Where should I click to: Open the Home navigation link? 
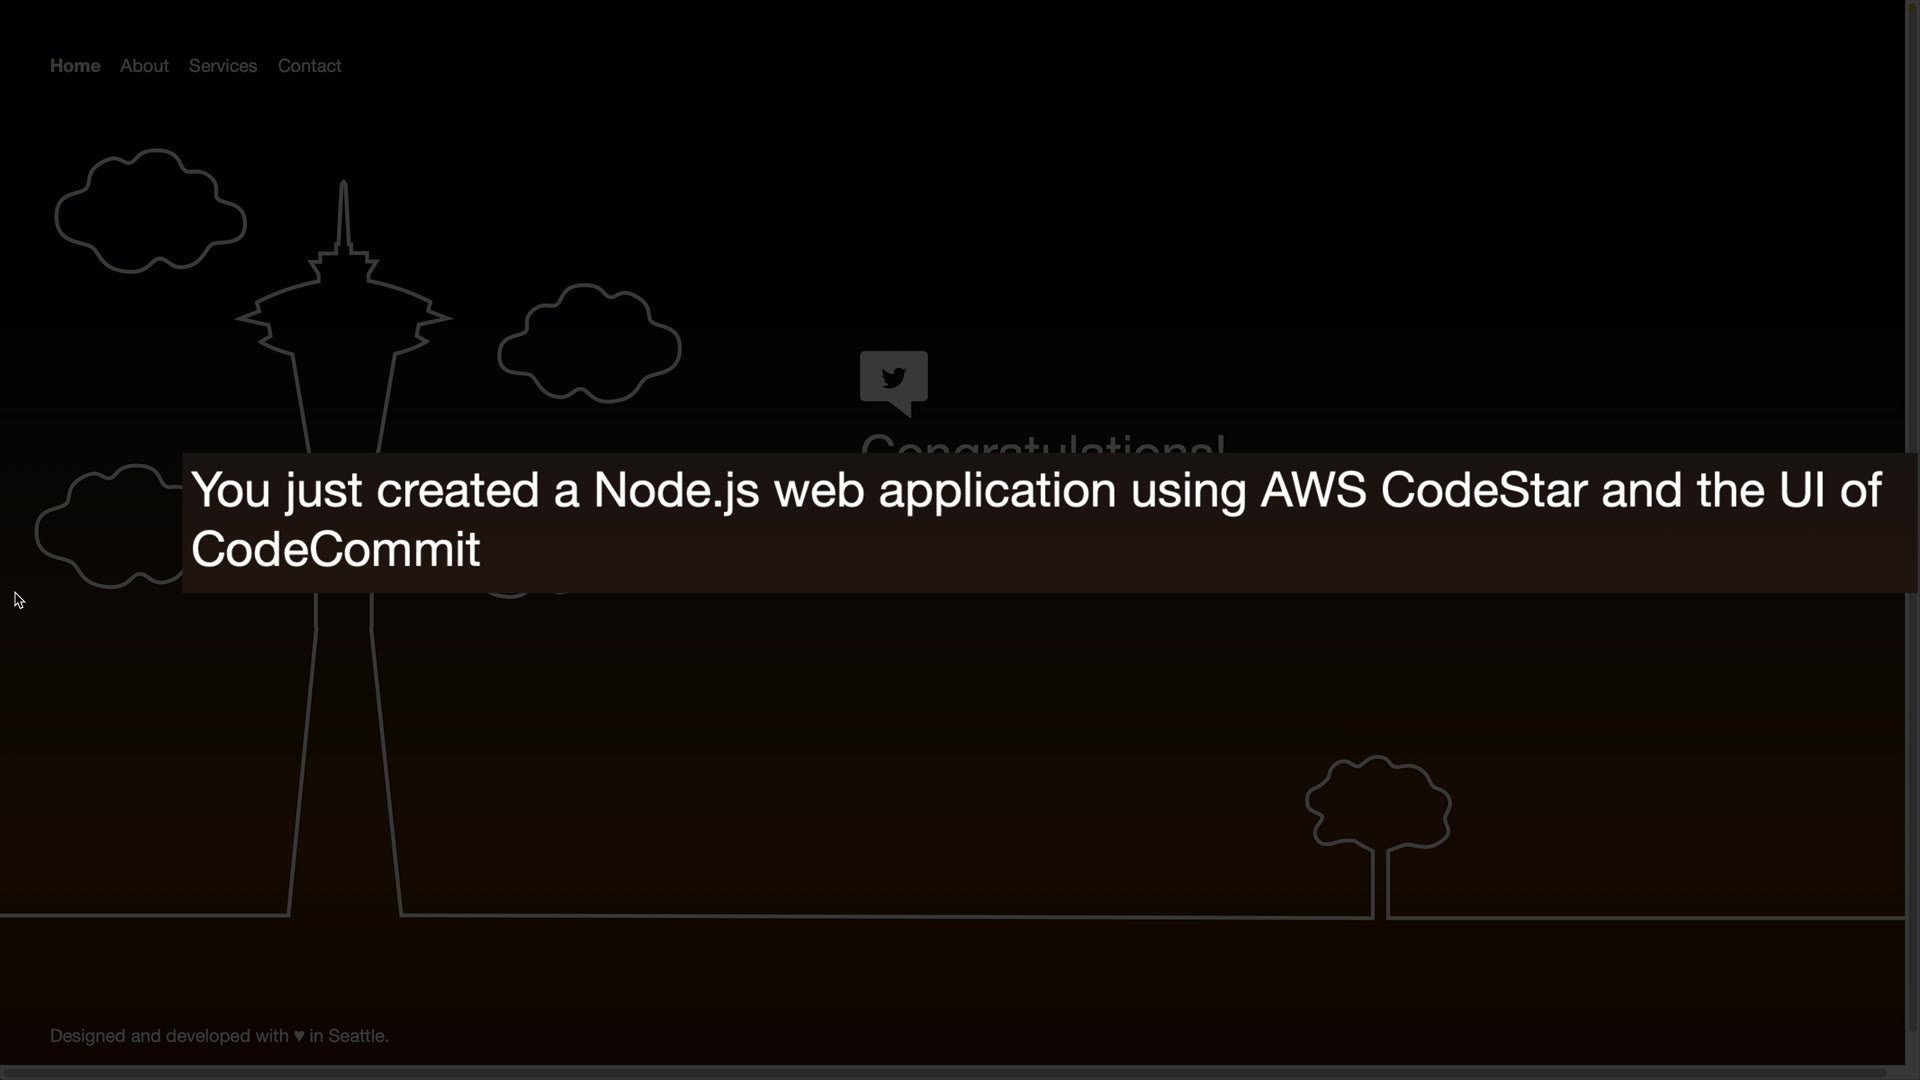point(75,66)
